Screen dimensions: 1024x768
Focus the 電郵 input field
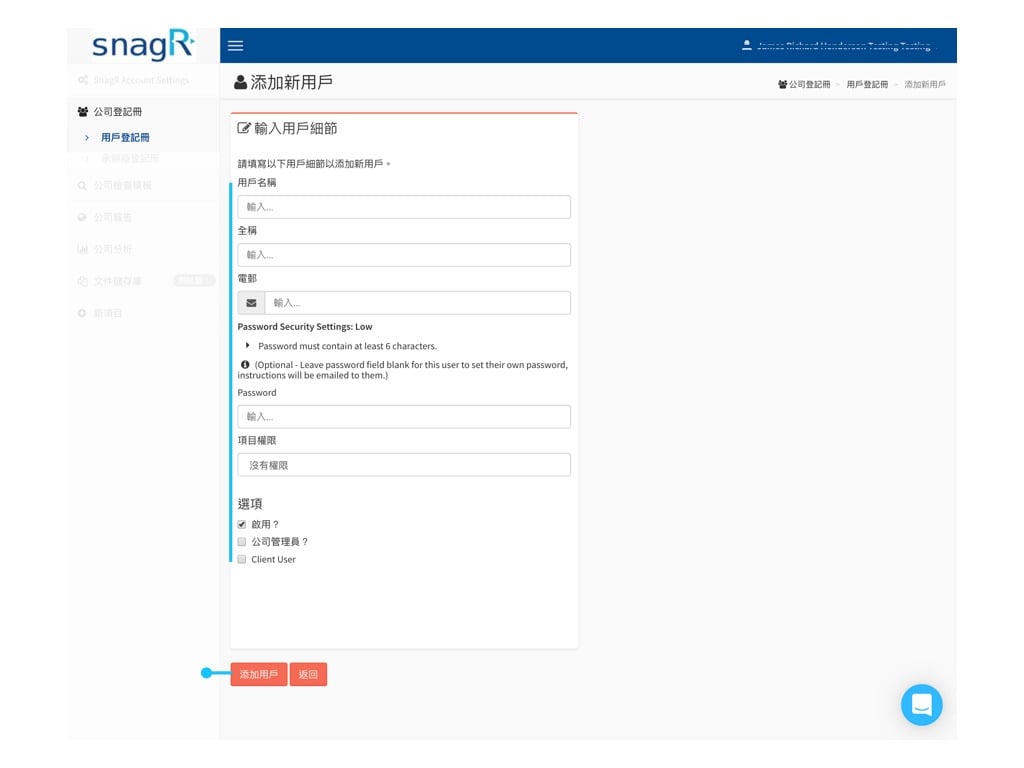click(x=417, y=303)
